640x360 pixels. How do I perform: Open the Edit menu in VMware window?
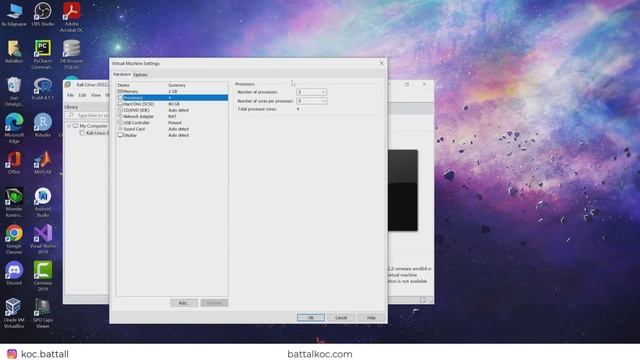[x=82, y=95]
